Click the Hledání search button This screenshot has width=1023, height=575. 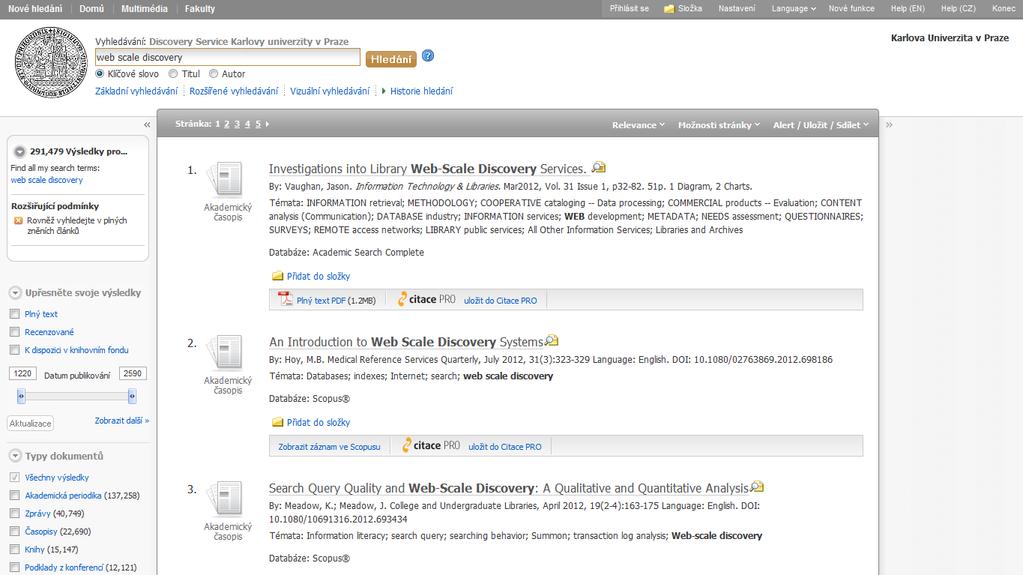(391, 59)
